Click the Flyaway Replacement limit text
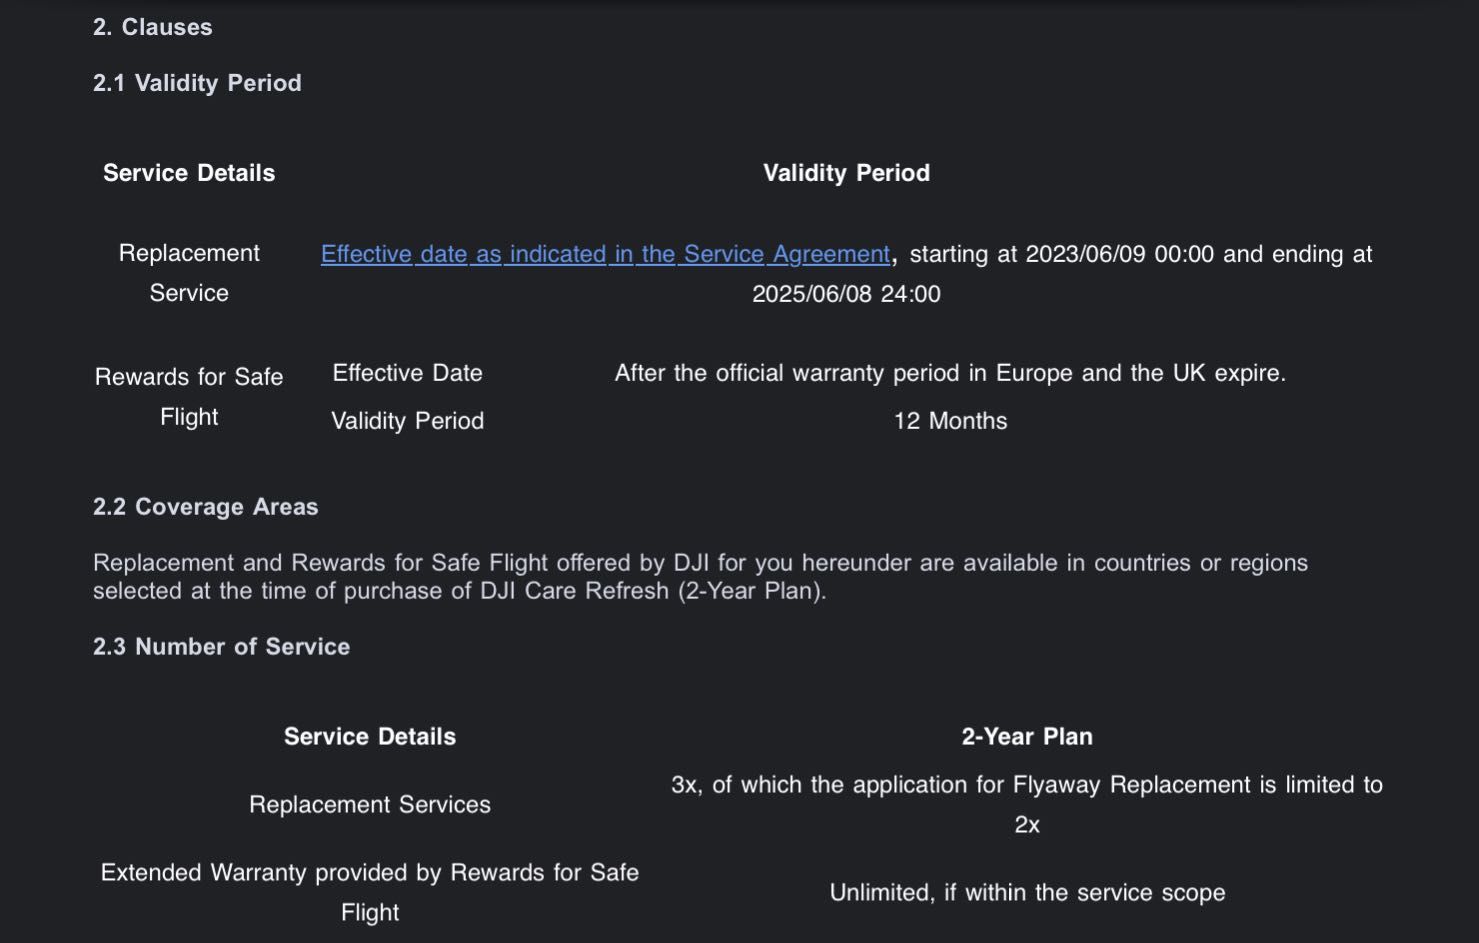 (1027, 805)
